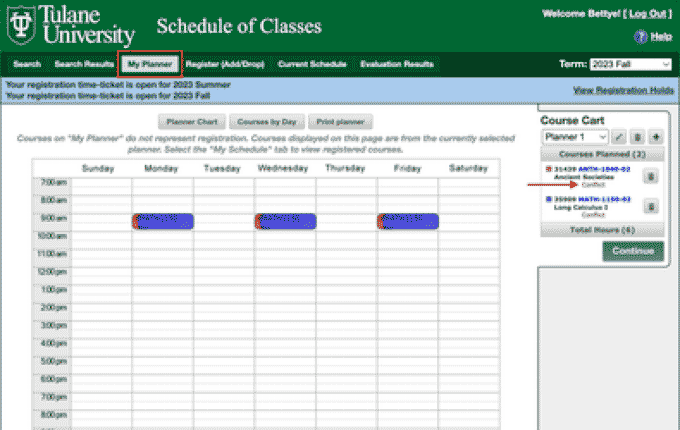Add a new planner with the plus icon
Image resolution: width=680 pixels, height=430 pixels.
(x=656, y=137)
